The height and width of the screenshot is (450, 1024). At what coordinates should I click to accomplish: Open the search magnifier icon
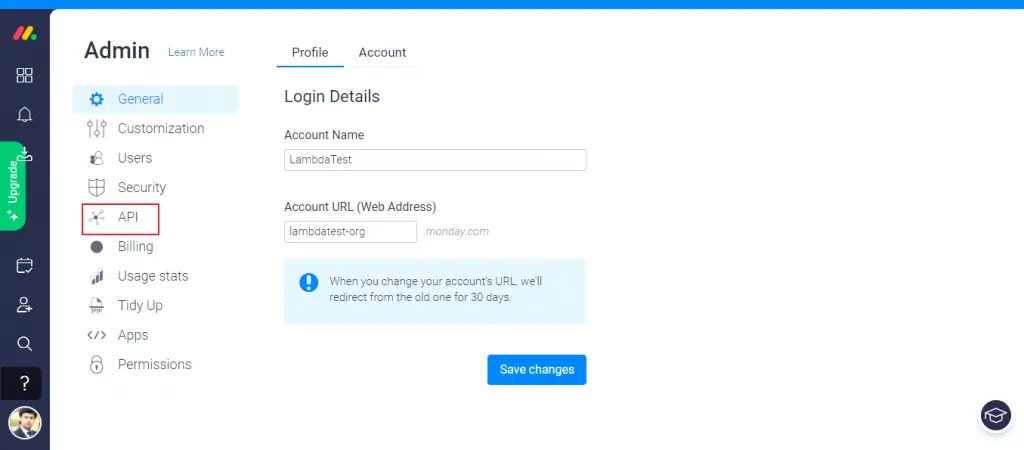pos(25,344)
